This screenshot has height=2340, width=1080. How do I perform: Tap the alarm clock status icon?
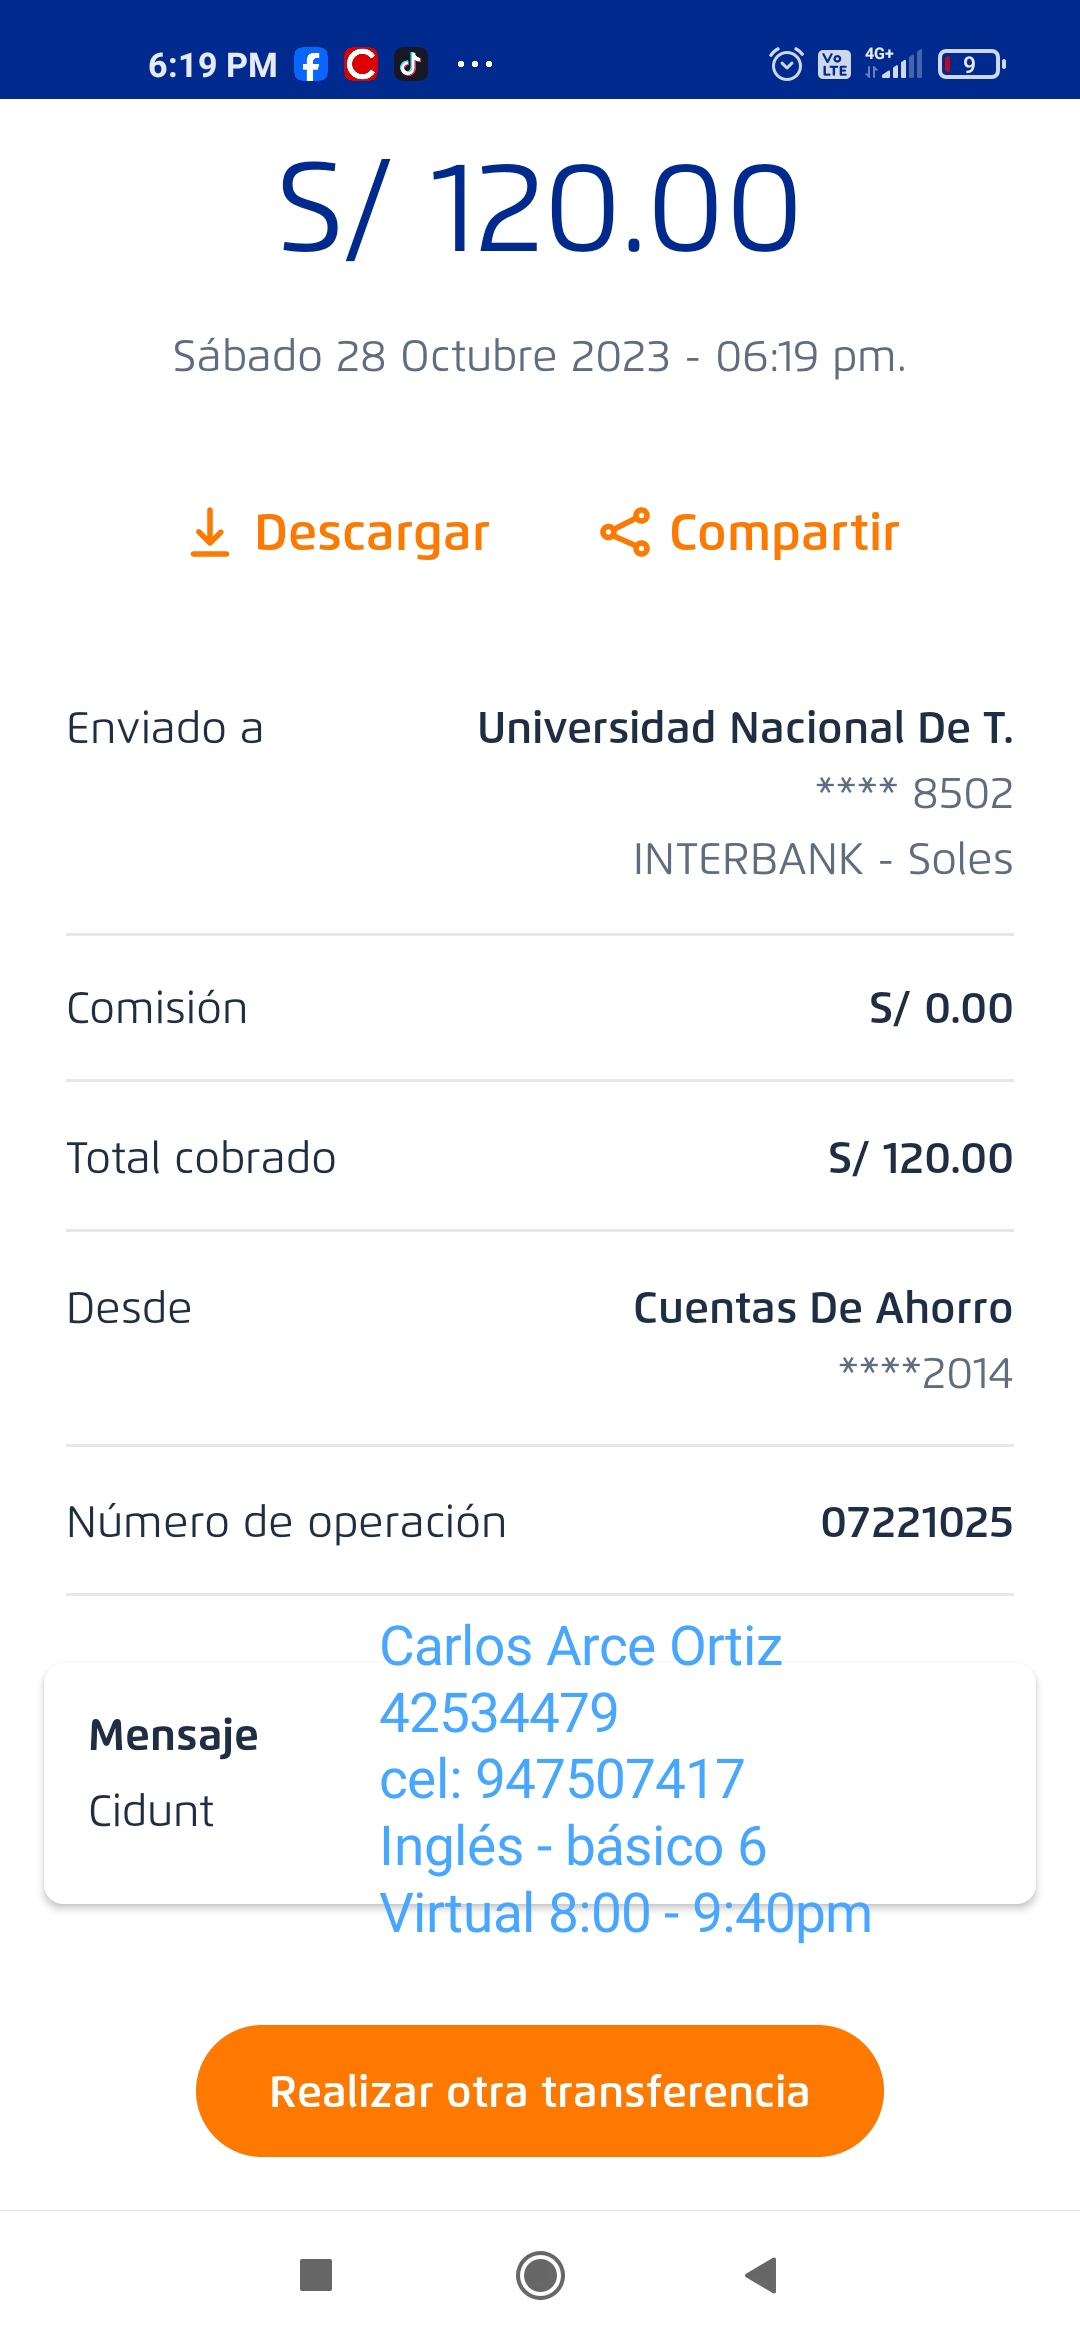786,65
